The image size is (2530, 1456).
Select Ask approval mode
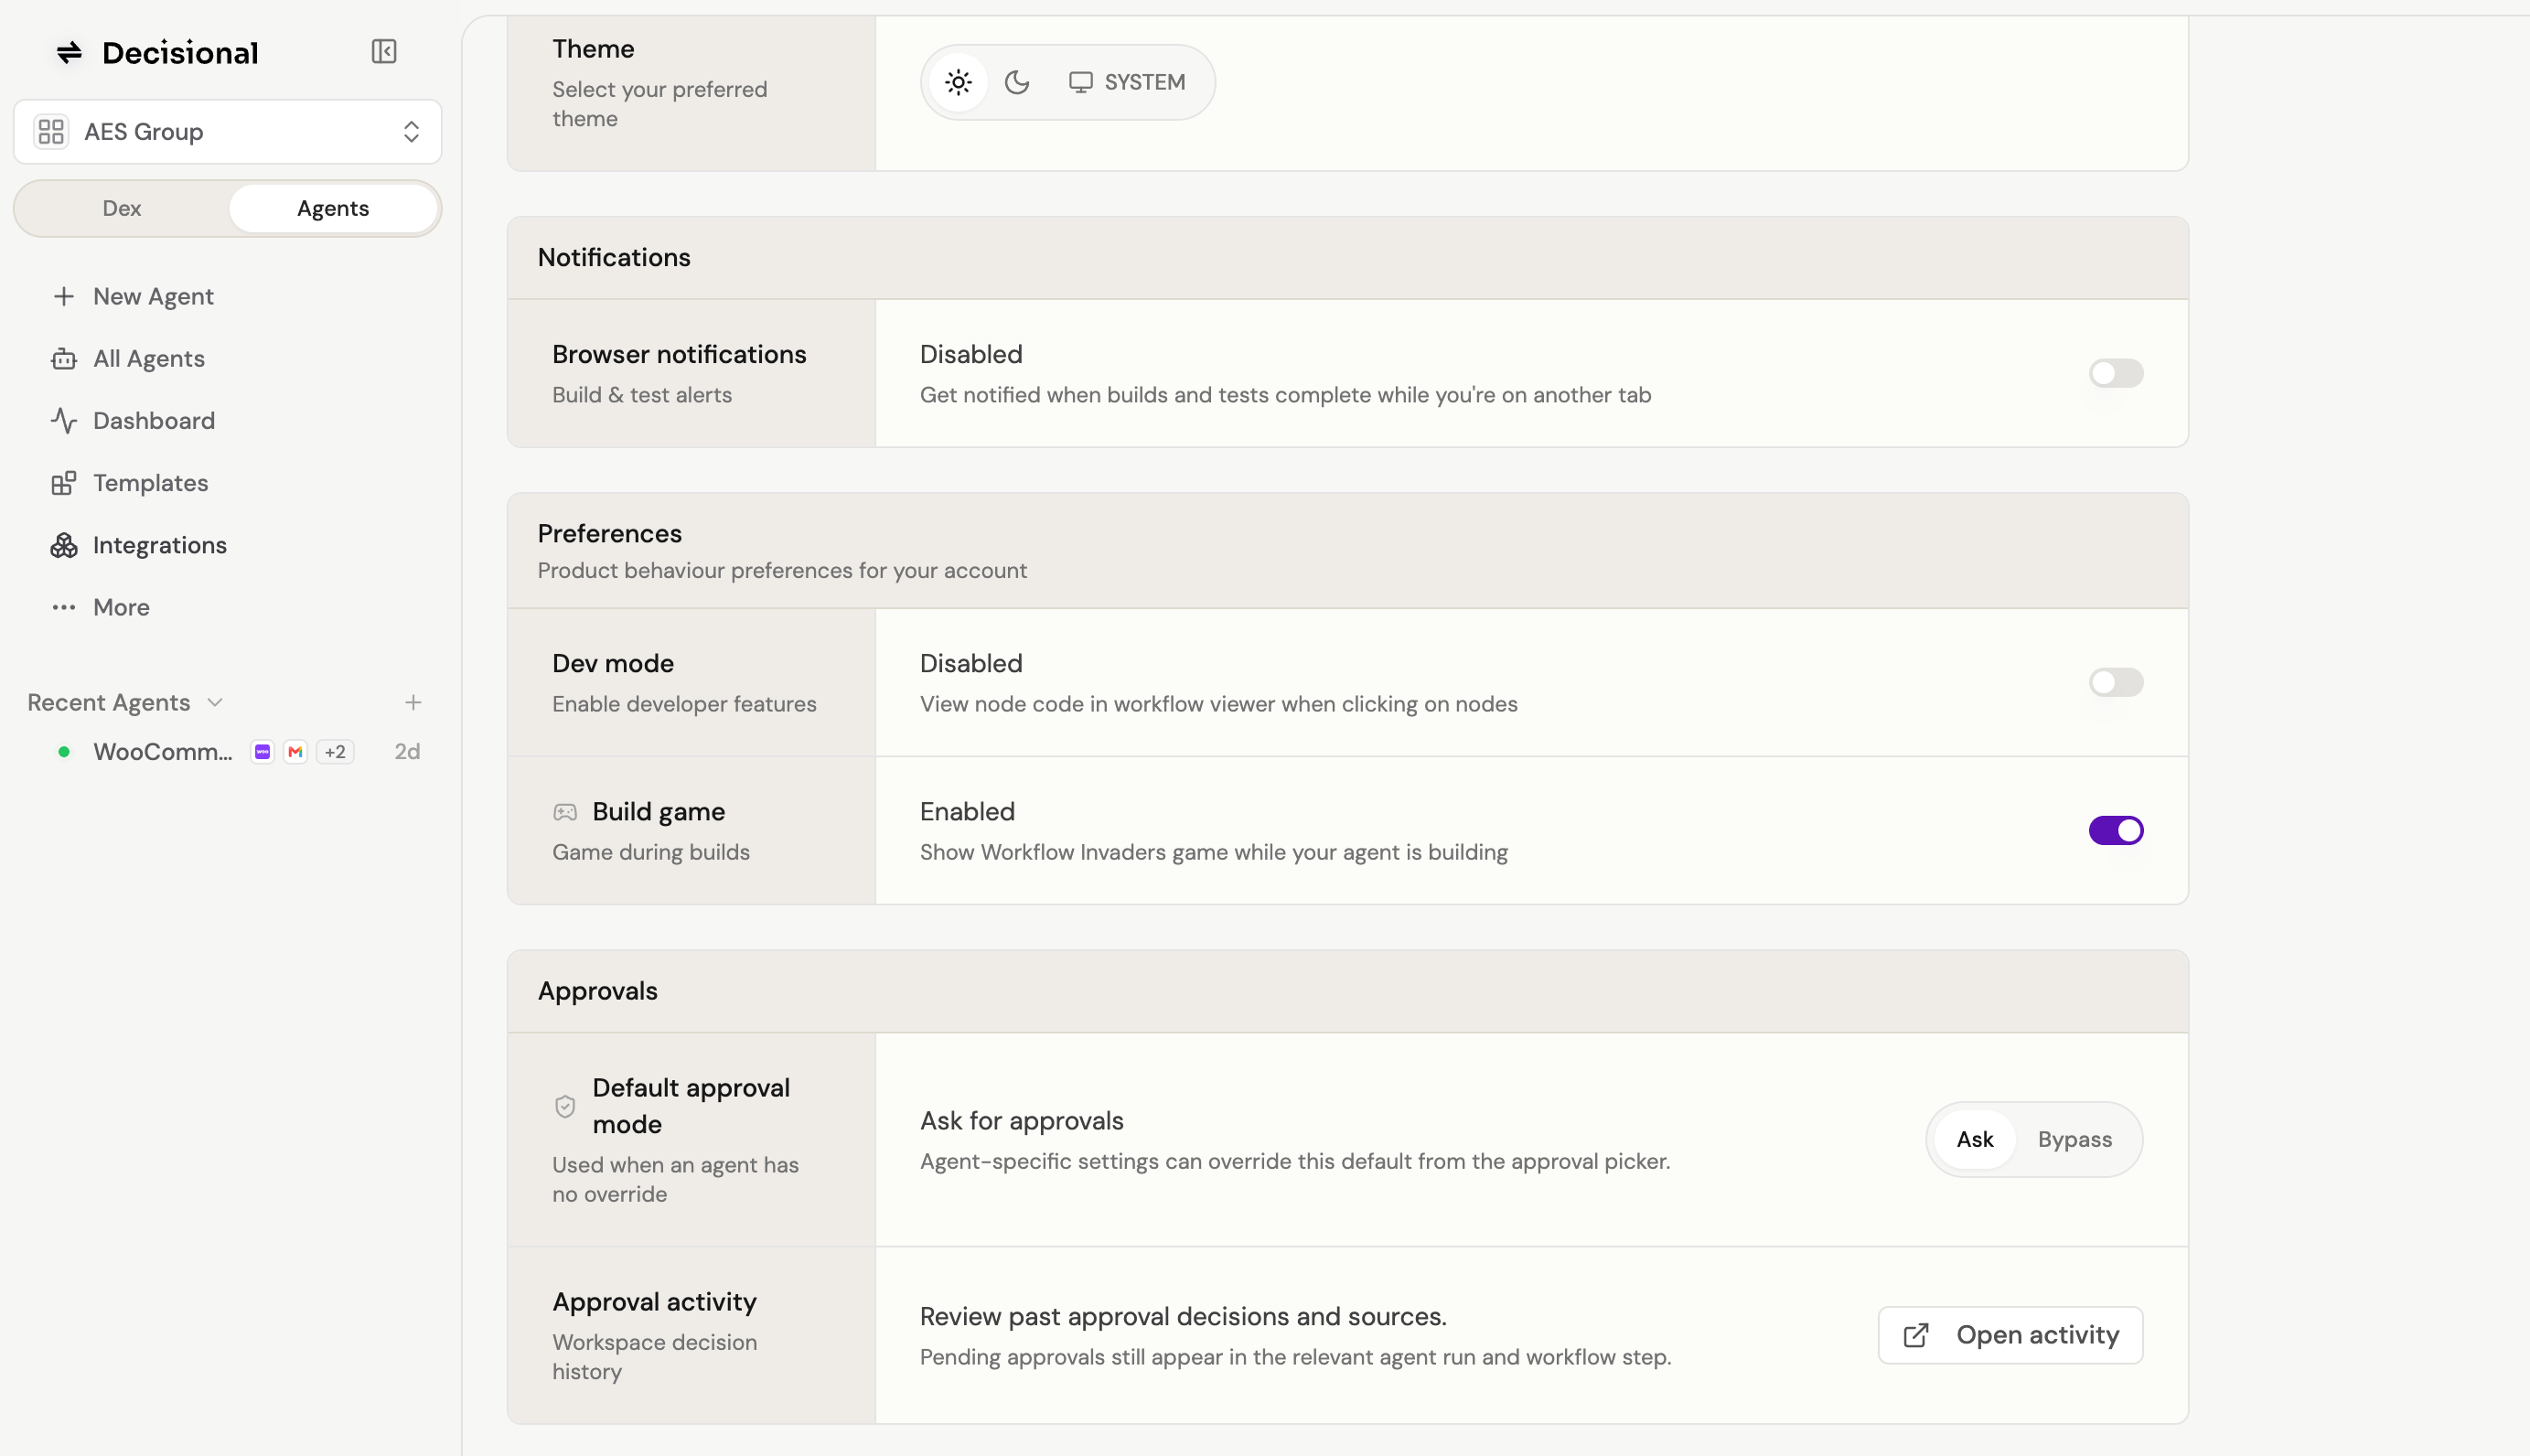(x=1974, y=1139)
